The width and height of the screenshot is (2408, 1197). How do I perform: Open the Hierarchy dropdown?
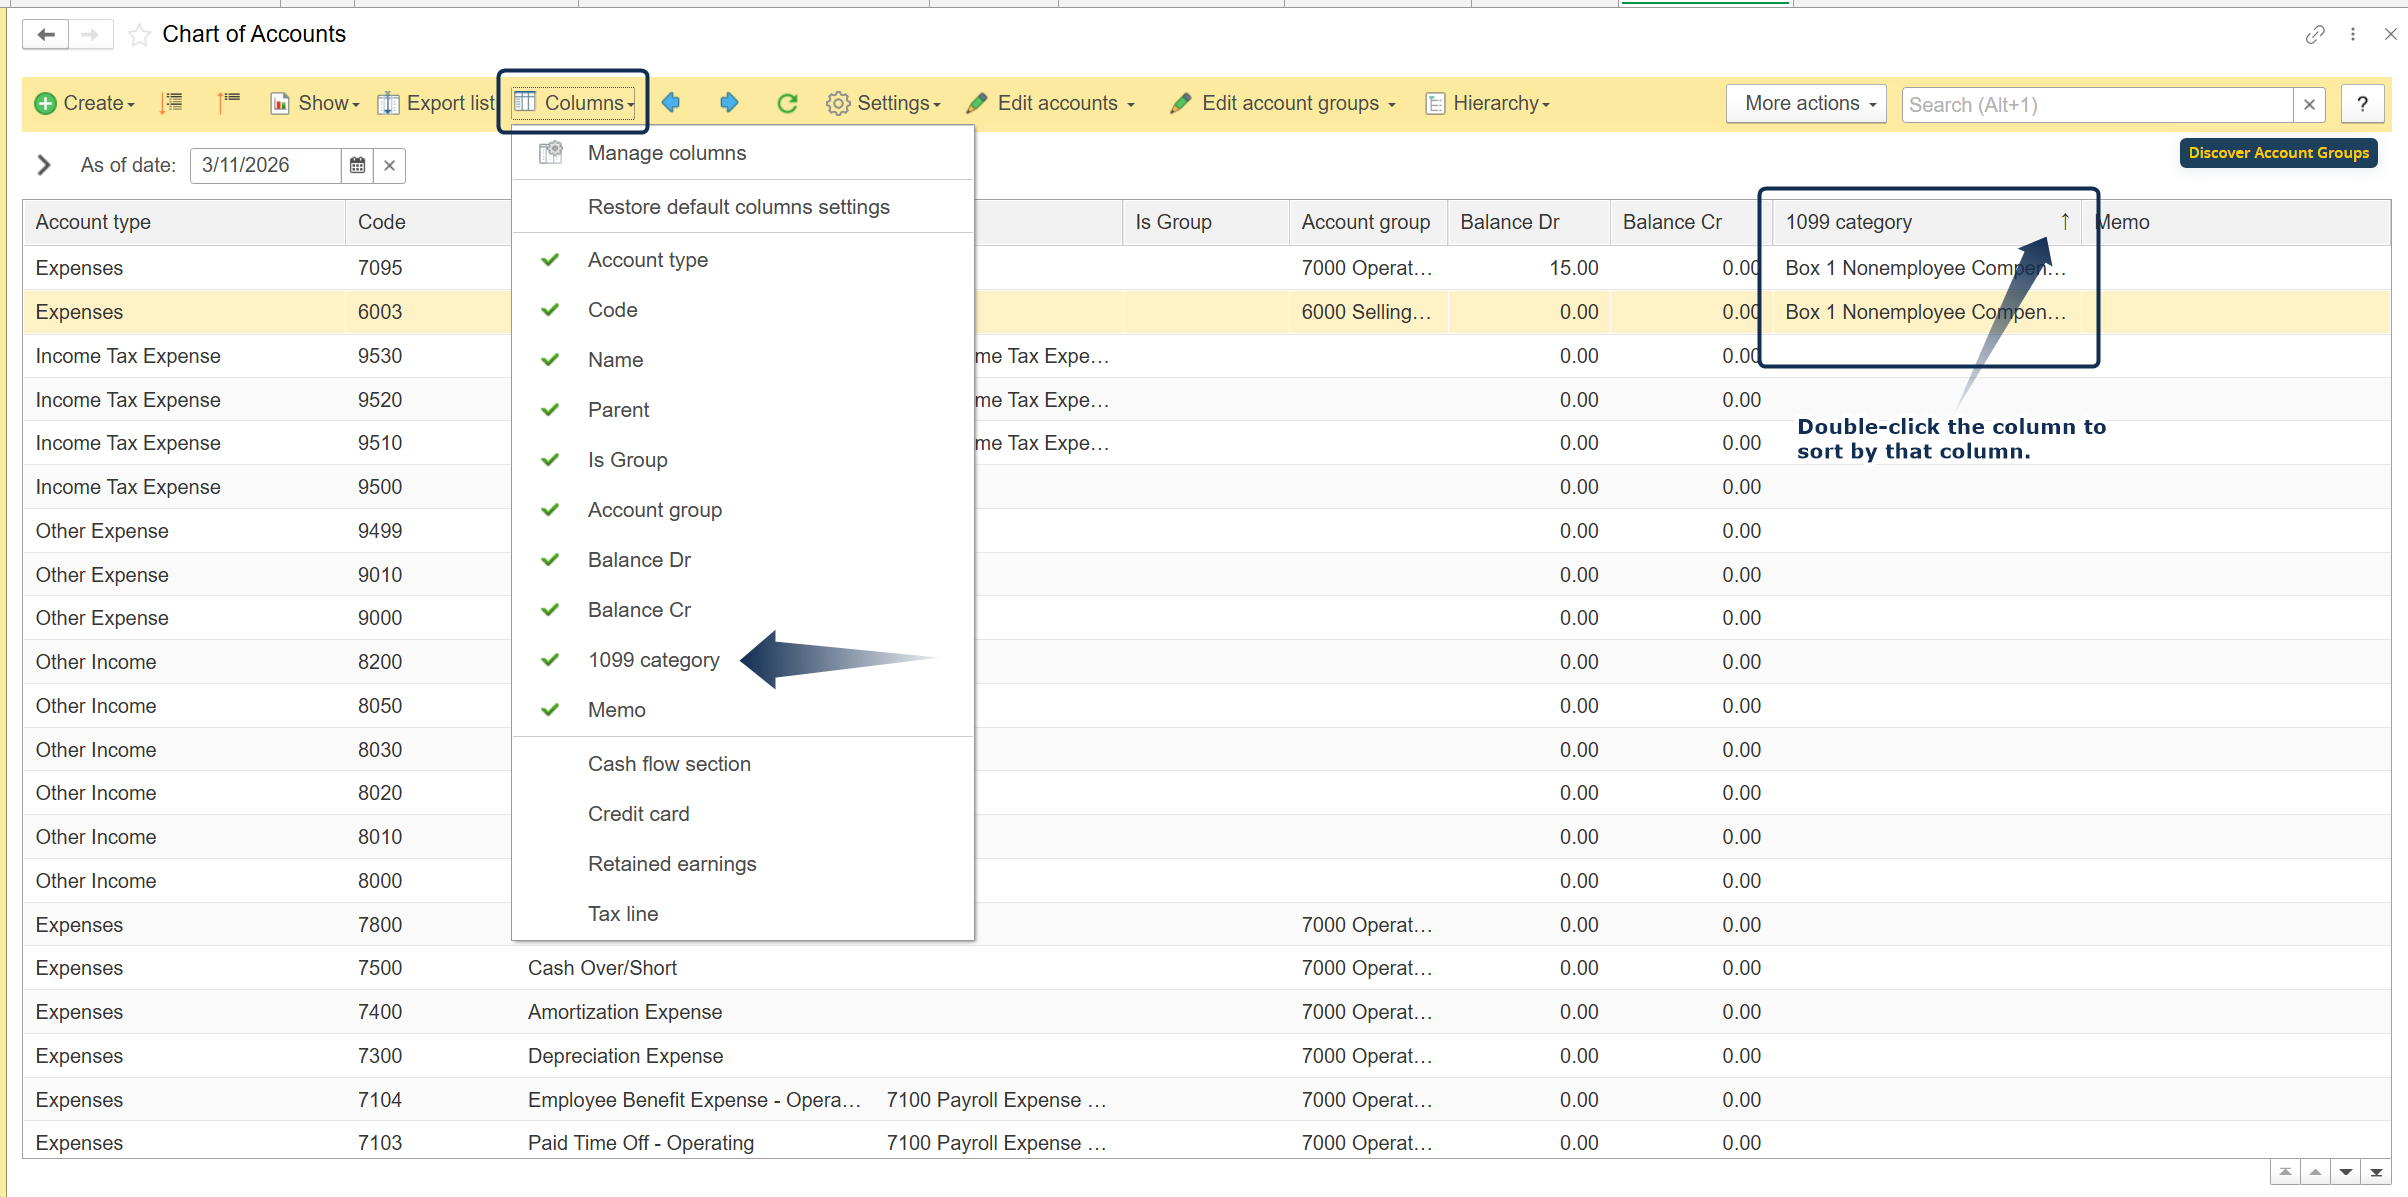(x=1488, y=103)
